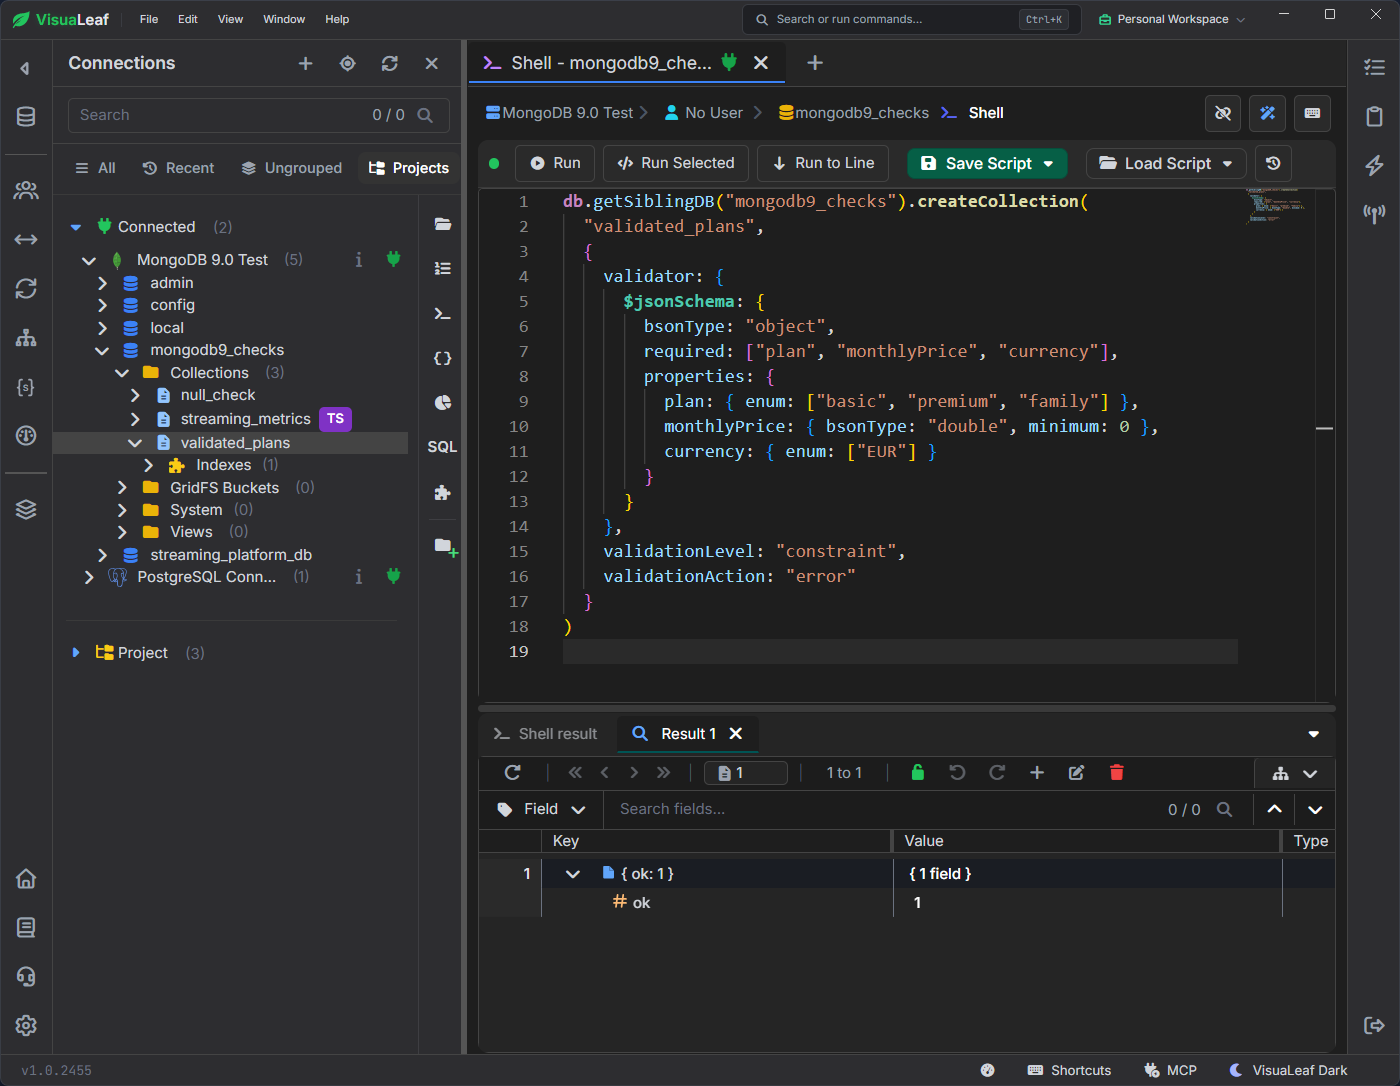Screen dimensions: 1400x1086
Task: Click Run to Line
Action: (x=823, y=163)
